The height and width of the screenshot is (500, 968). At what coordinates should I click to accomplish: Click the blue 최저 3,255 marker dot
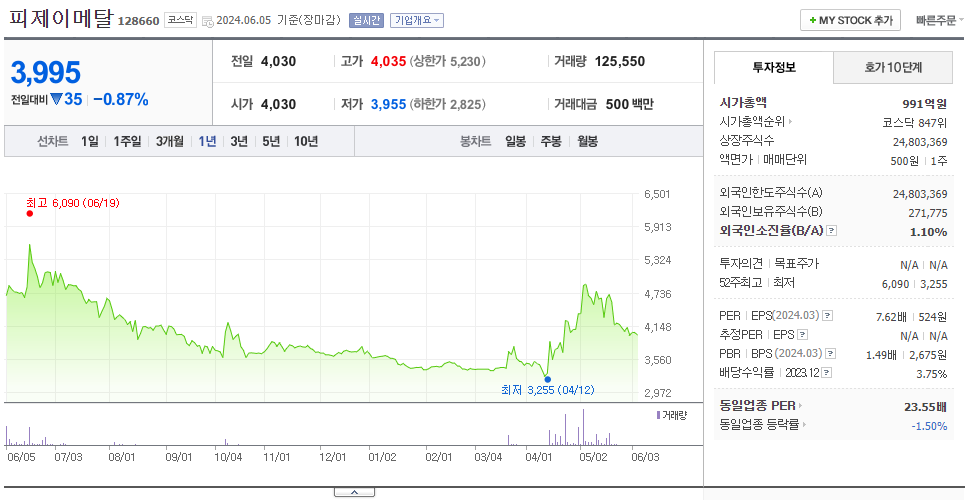click(x=548, y=380)
